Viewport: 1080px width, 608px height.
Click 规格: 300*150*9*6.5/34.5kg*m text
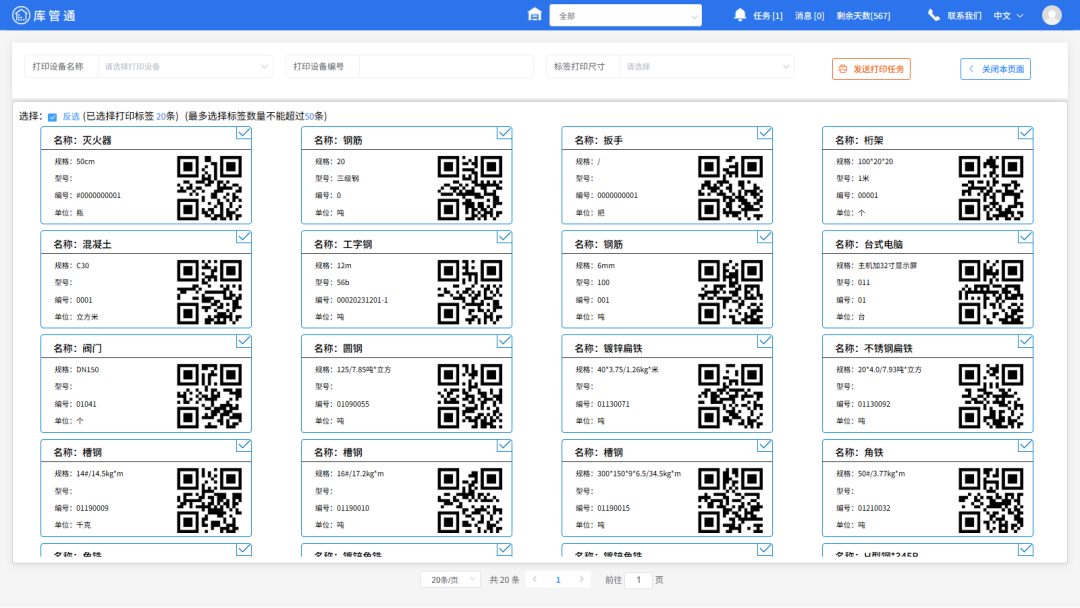[627, 474]
